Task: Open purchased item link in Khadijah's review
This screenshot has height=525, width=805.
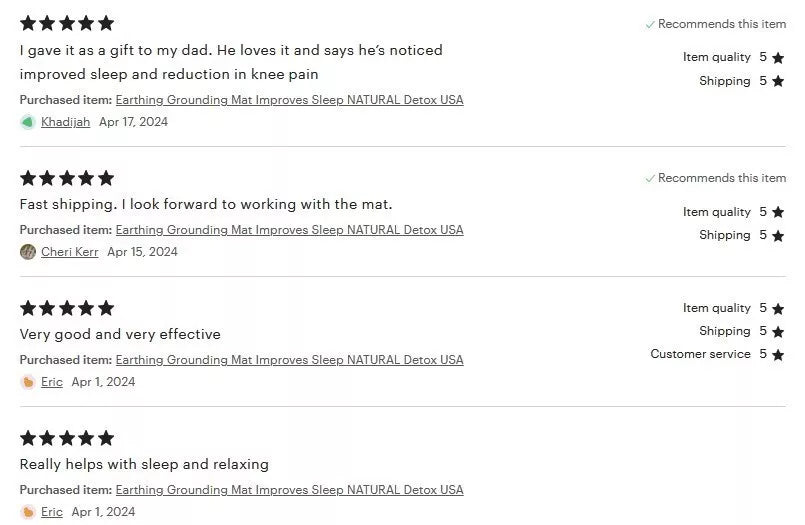Action: coord(290,100)
